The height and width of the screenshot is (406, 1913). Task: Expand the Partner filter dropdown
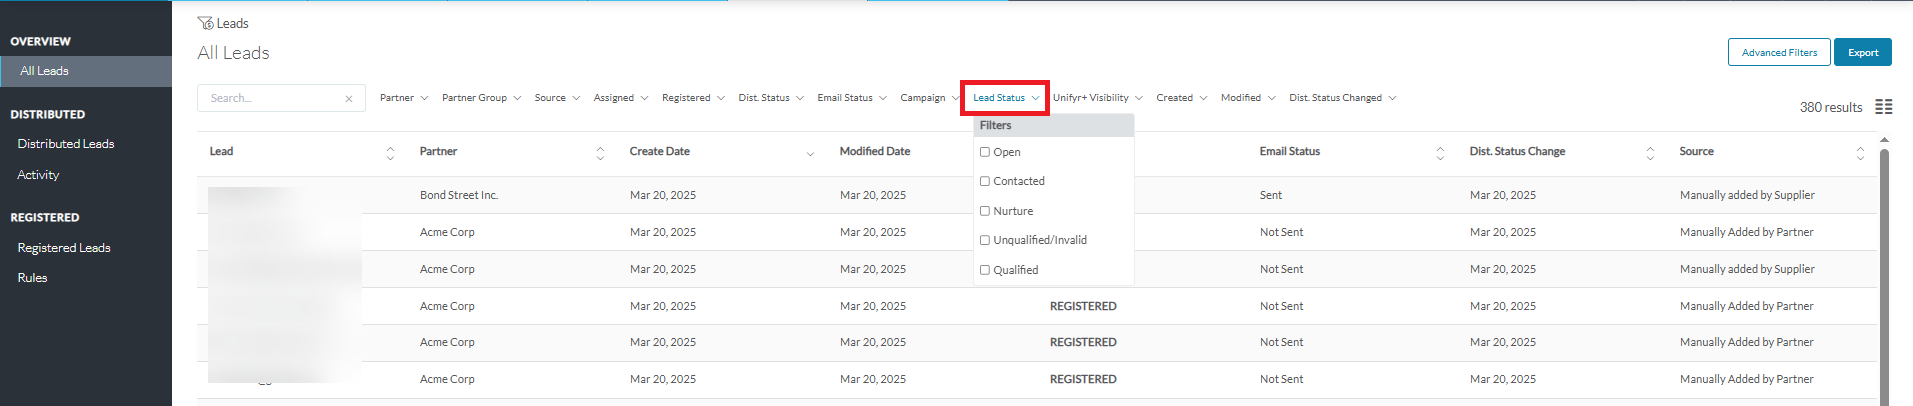click(x=404, y=98)
